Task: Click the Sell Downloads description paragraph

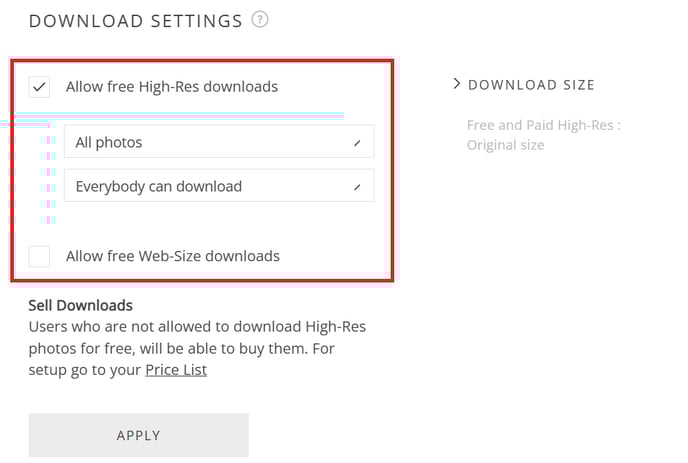Action: pyautogui.click(x=197, y=348)
